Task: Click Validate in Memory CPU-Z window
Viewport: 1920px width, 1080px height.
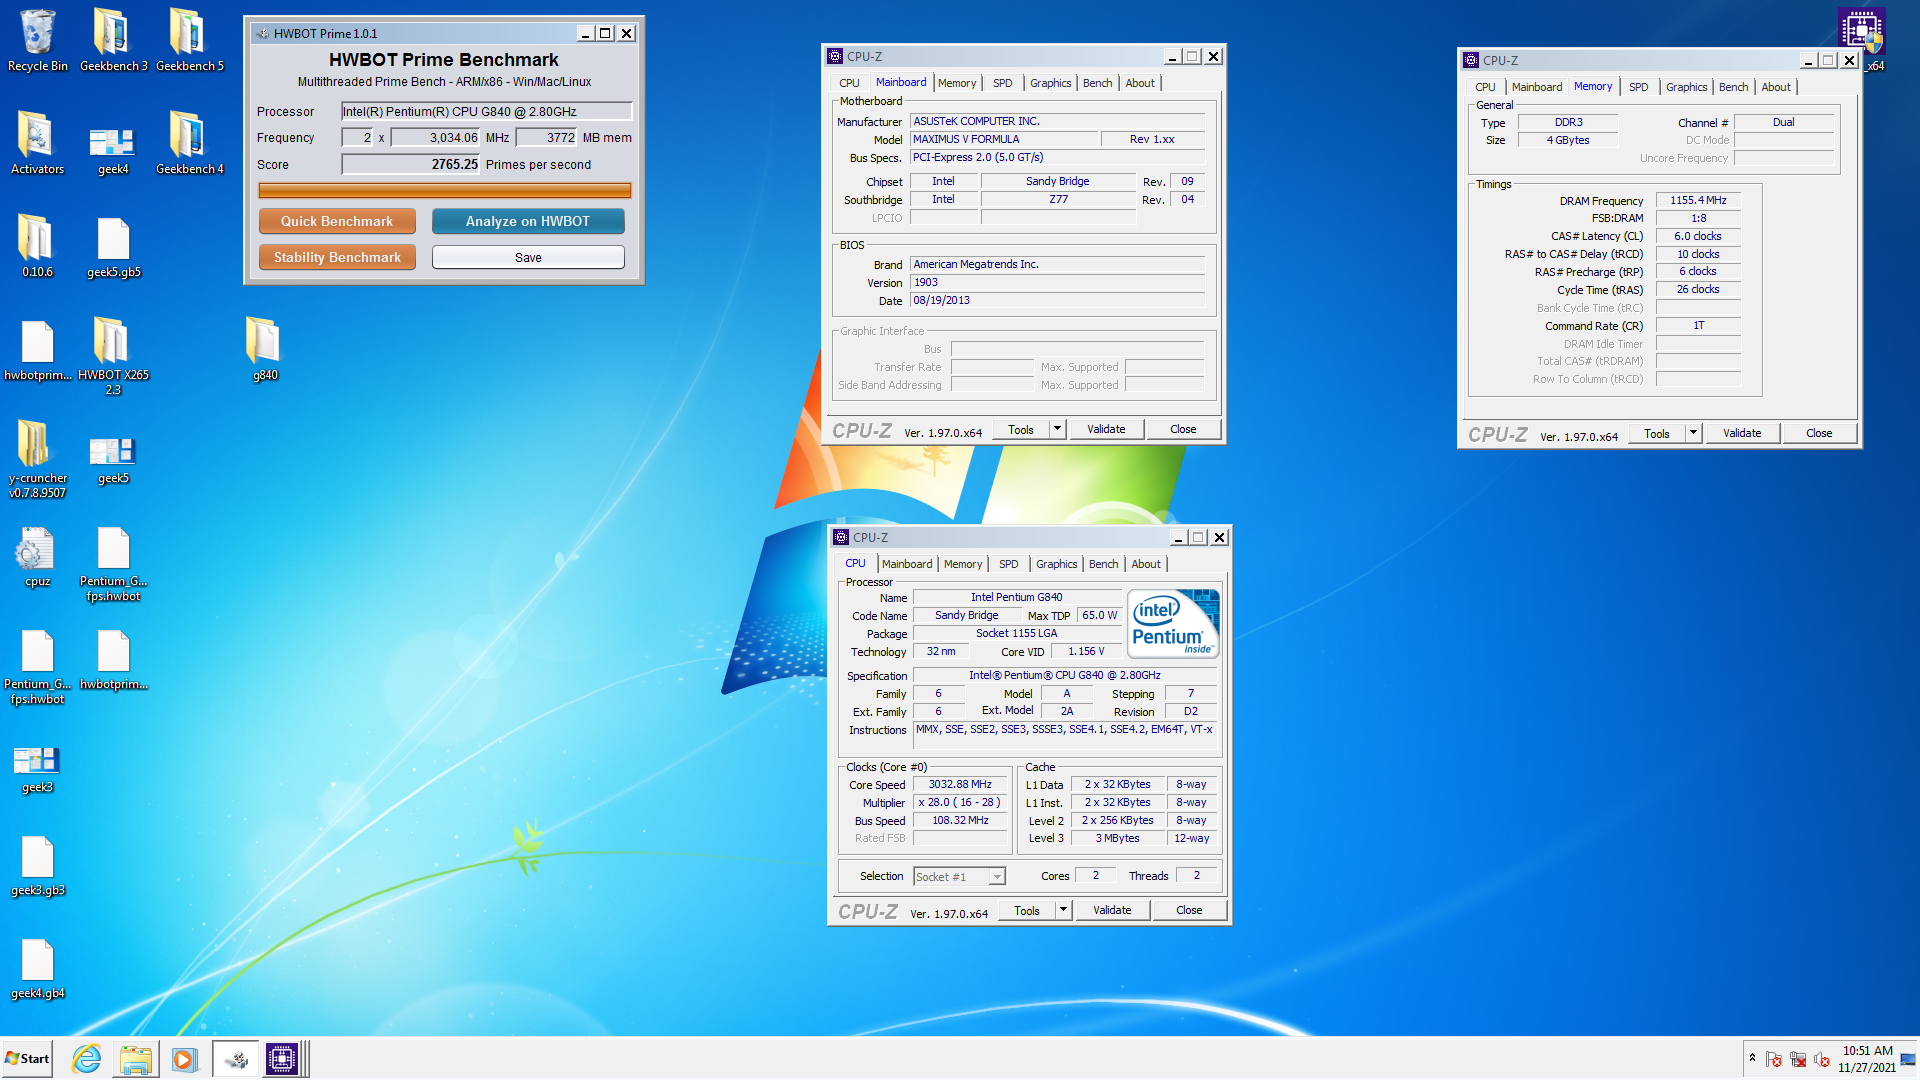Action: point(1742,433)
